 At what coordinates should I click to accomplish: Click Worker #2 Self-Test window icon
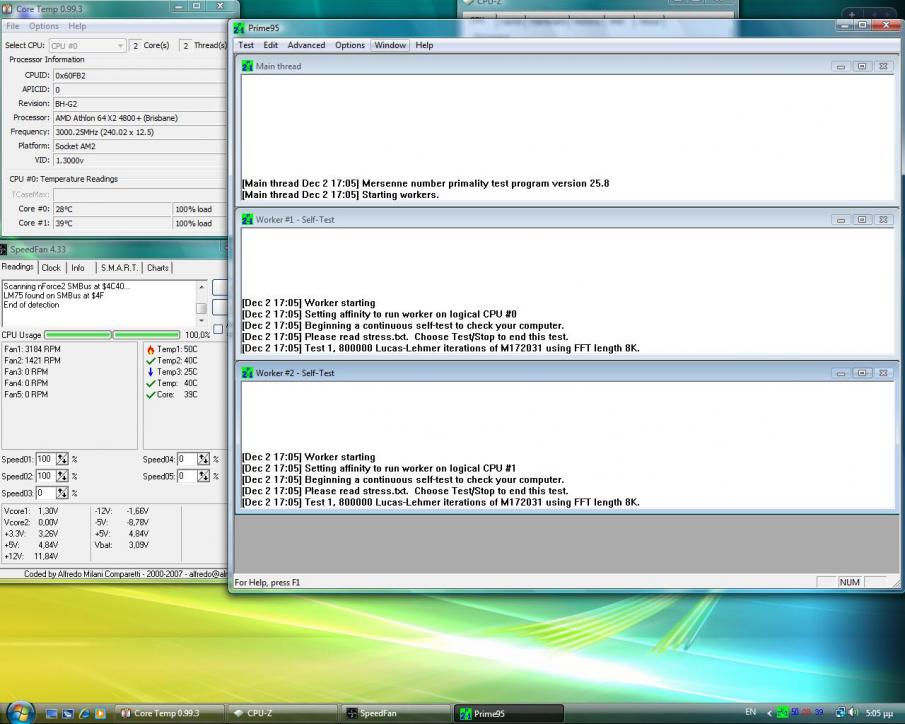247,373
